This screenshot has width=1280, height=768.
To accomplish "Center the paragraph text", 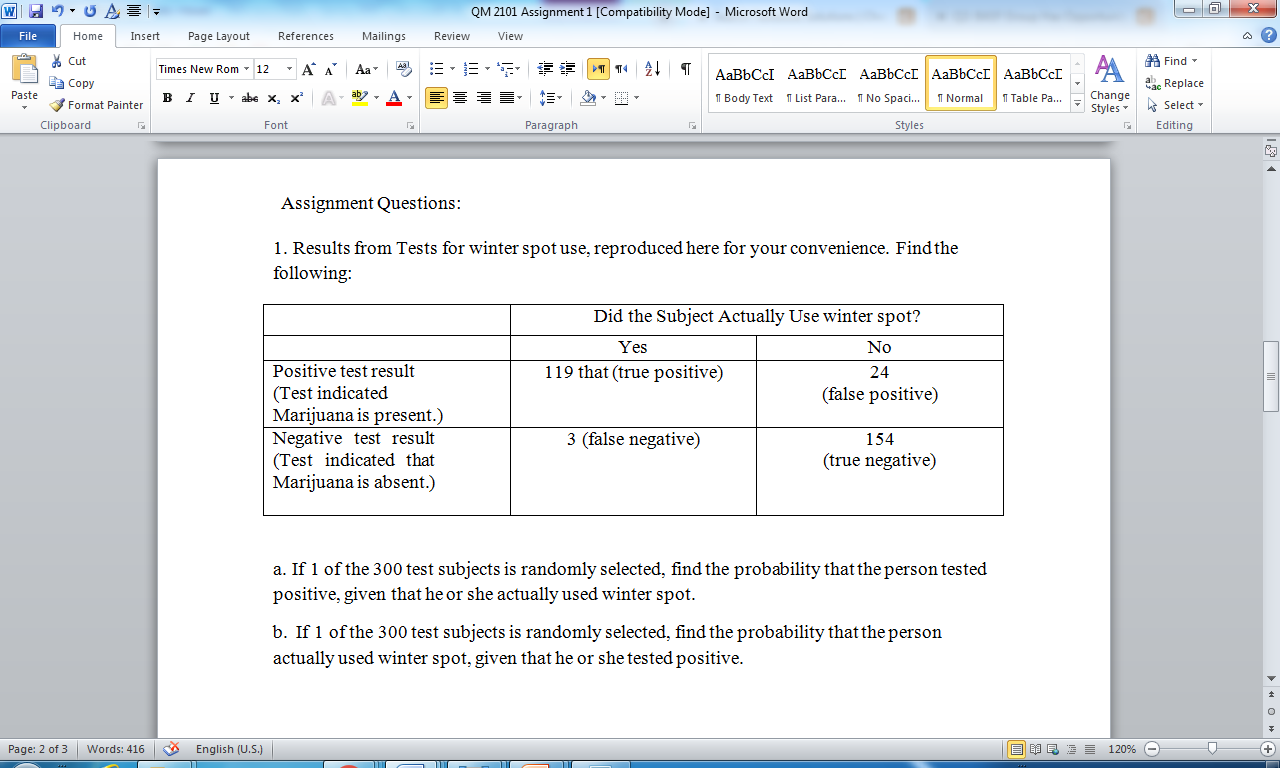I will pos(460,98).
